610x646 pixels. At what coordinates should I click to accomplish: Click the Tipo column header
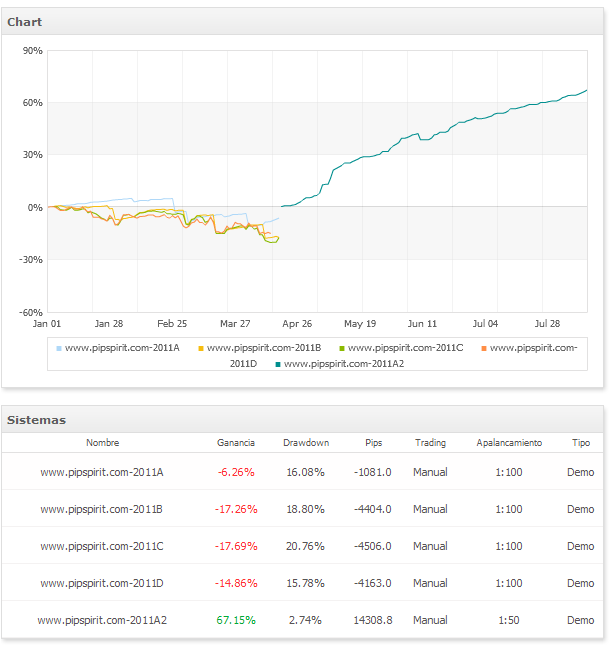[x=580, y=442]
